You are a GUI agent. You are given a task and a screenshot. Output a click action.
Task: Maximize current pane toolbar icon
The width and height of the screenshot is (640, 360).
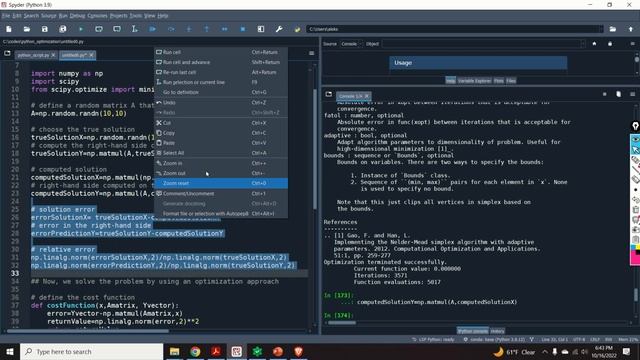[x=261, y=29]
